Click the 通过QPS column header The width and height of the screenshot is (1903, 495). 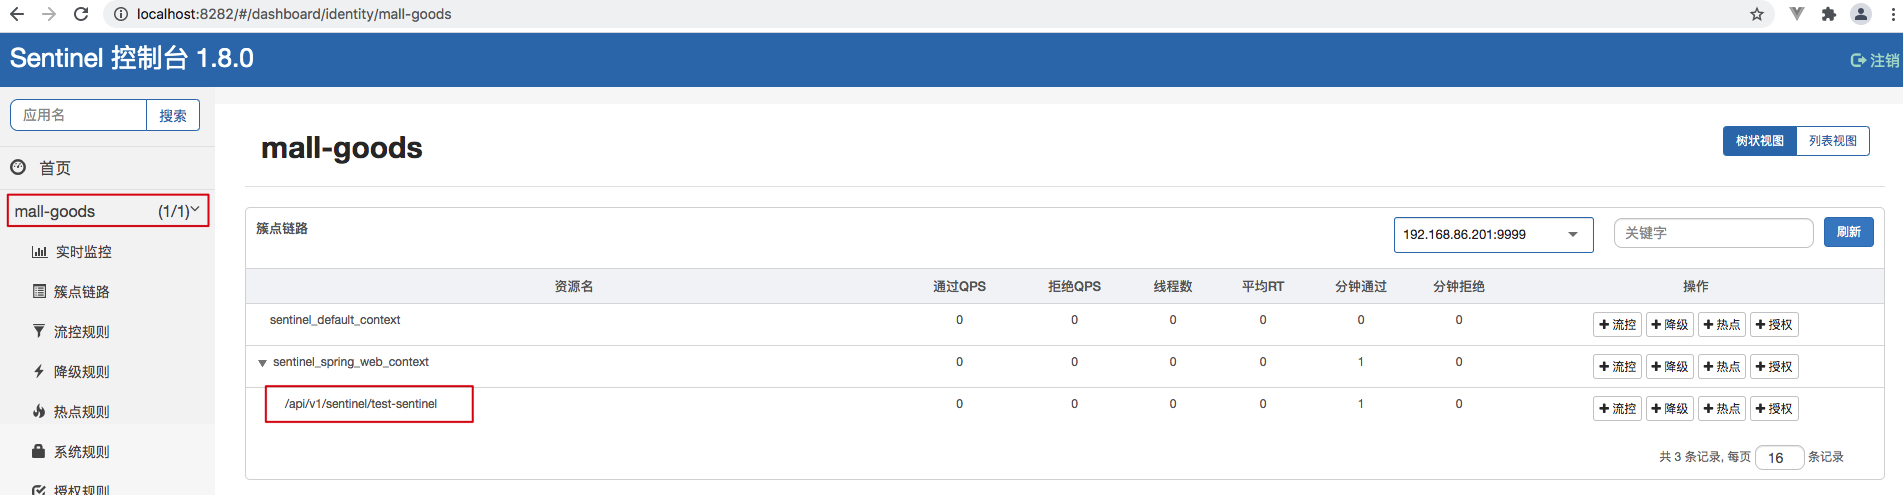click(x=959, y=286)
